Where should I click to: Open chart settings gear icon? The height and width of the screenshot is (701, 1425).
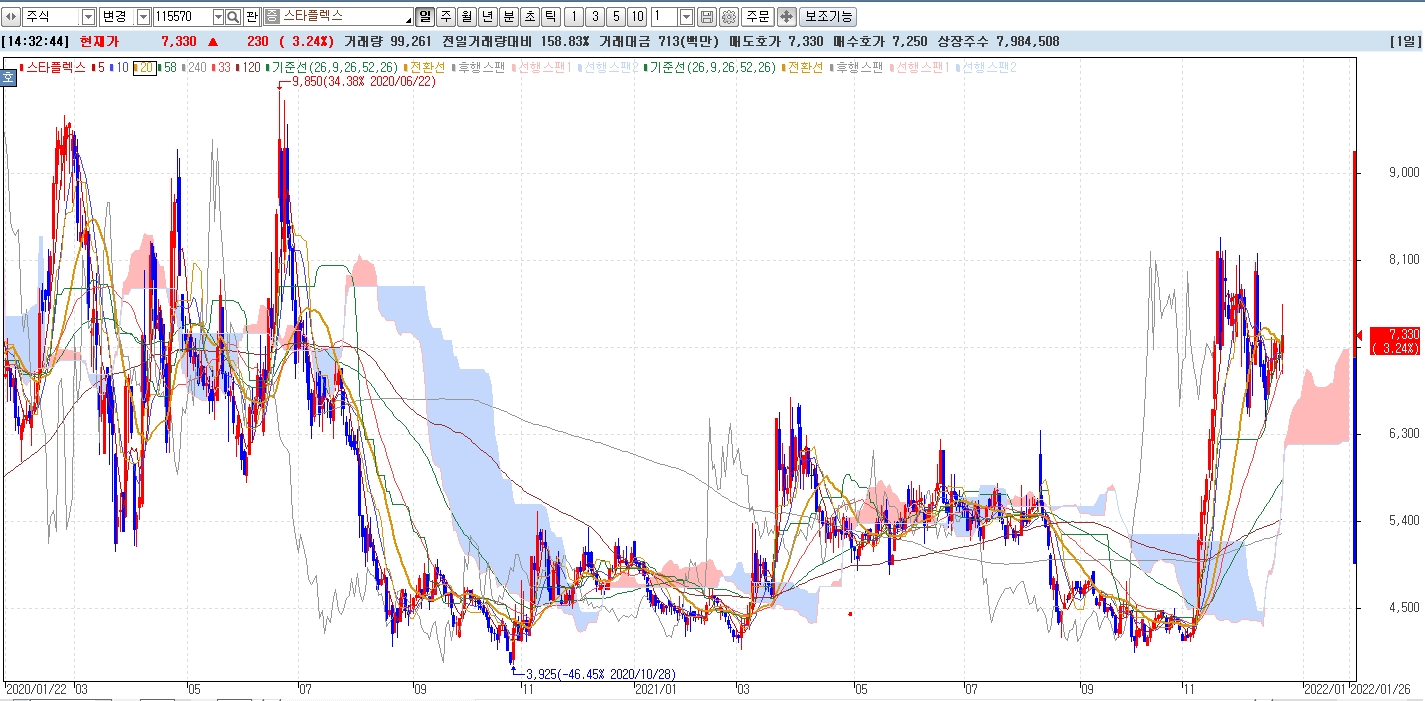tap(729, 17)
